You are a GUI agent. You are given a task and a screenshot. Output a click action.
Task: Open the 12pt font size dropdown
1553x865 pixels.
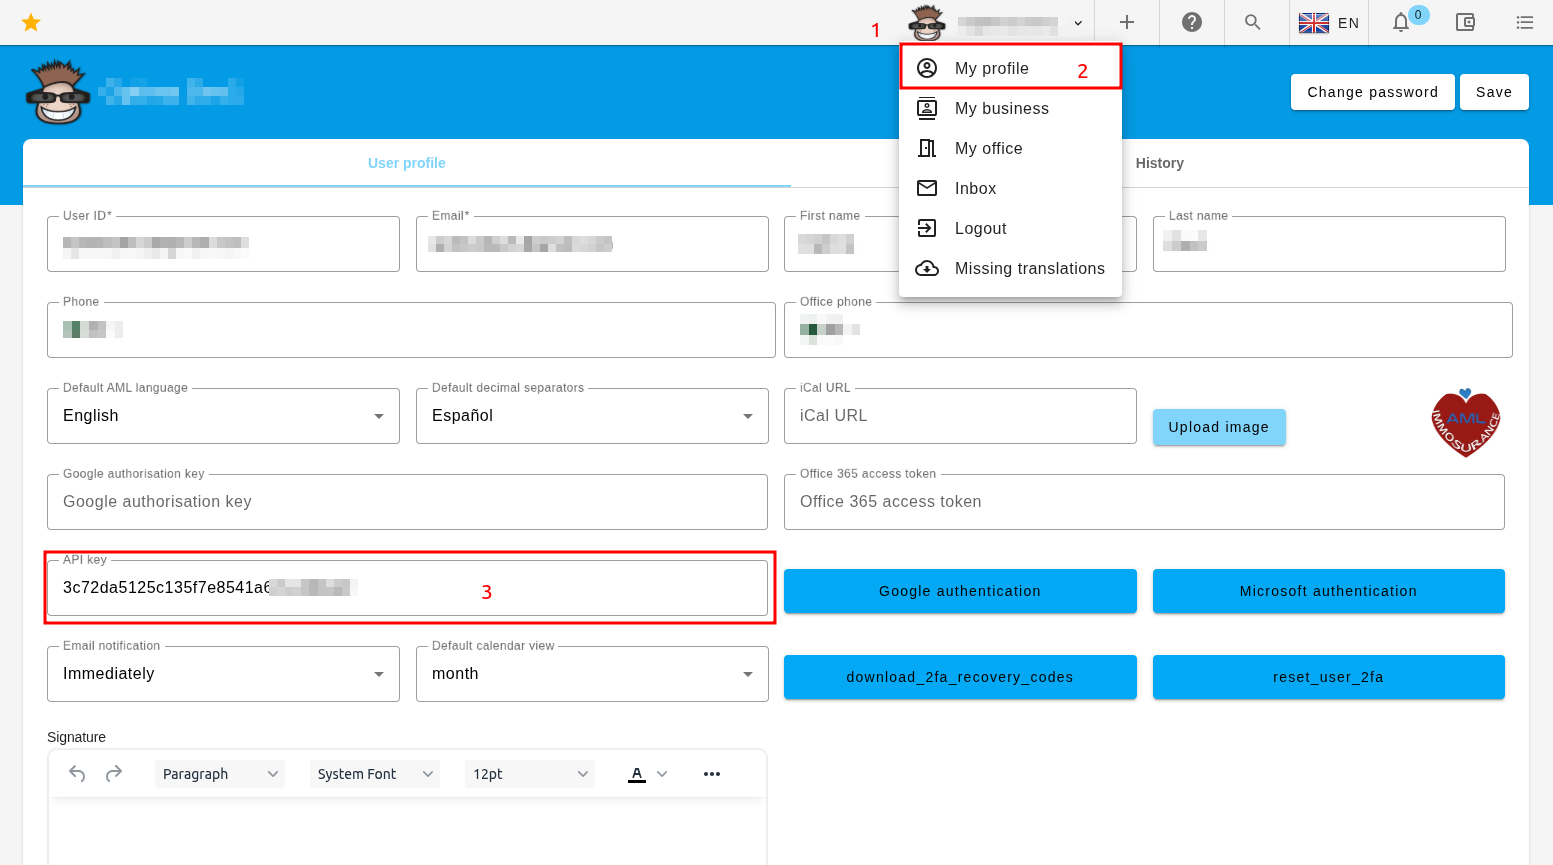[x=530, y=774]
